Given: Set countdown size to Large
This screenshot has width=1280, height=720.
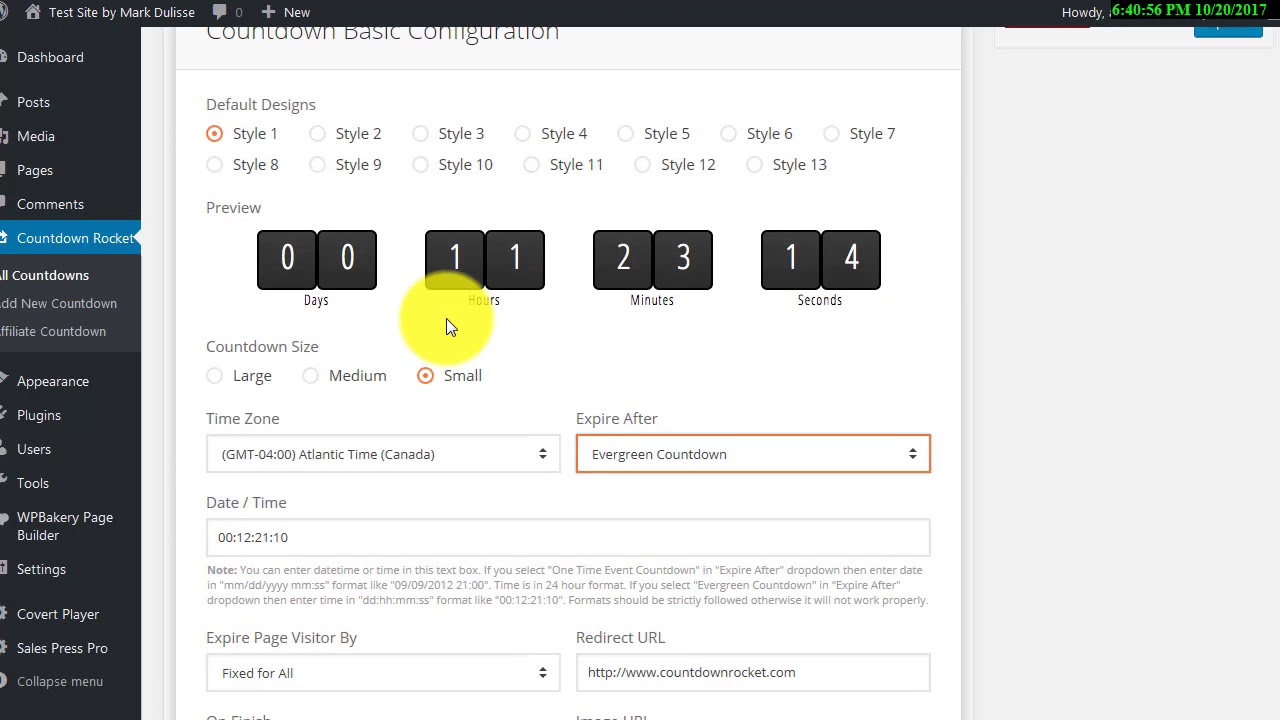Looking at the screenshot, I should coord(214,375).
